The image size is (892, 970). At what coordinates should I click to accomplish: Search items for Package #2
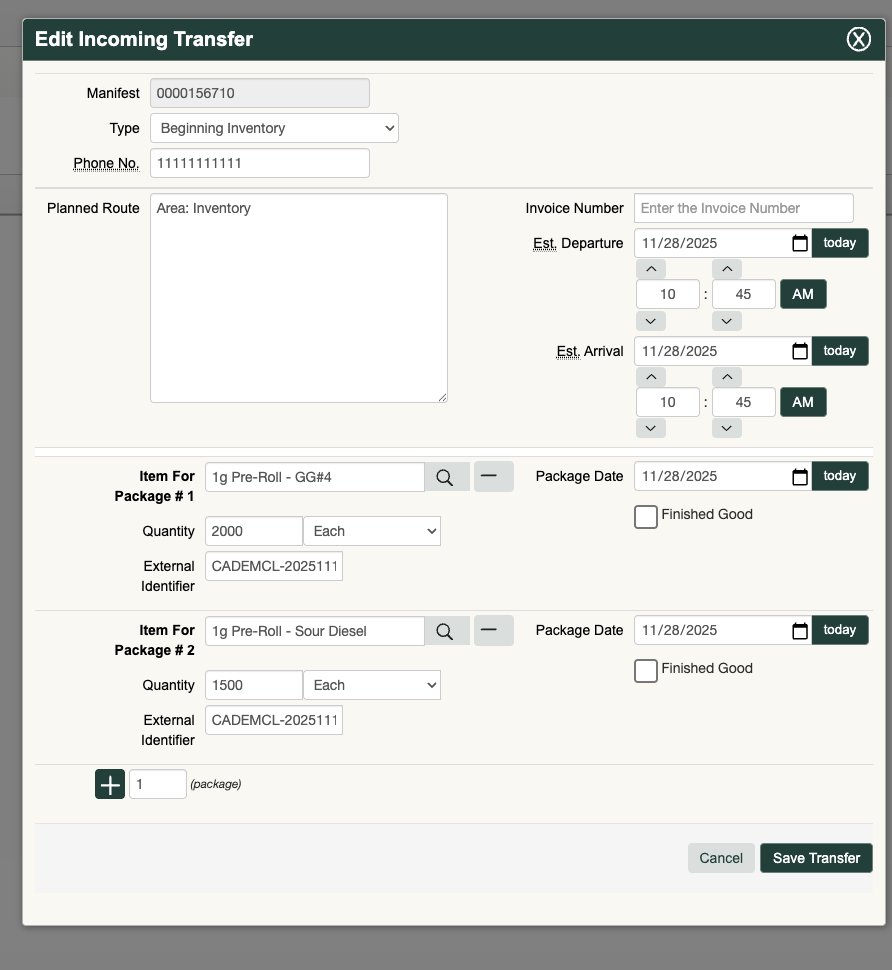446,631
